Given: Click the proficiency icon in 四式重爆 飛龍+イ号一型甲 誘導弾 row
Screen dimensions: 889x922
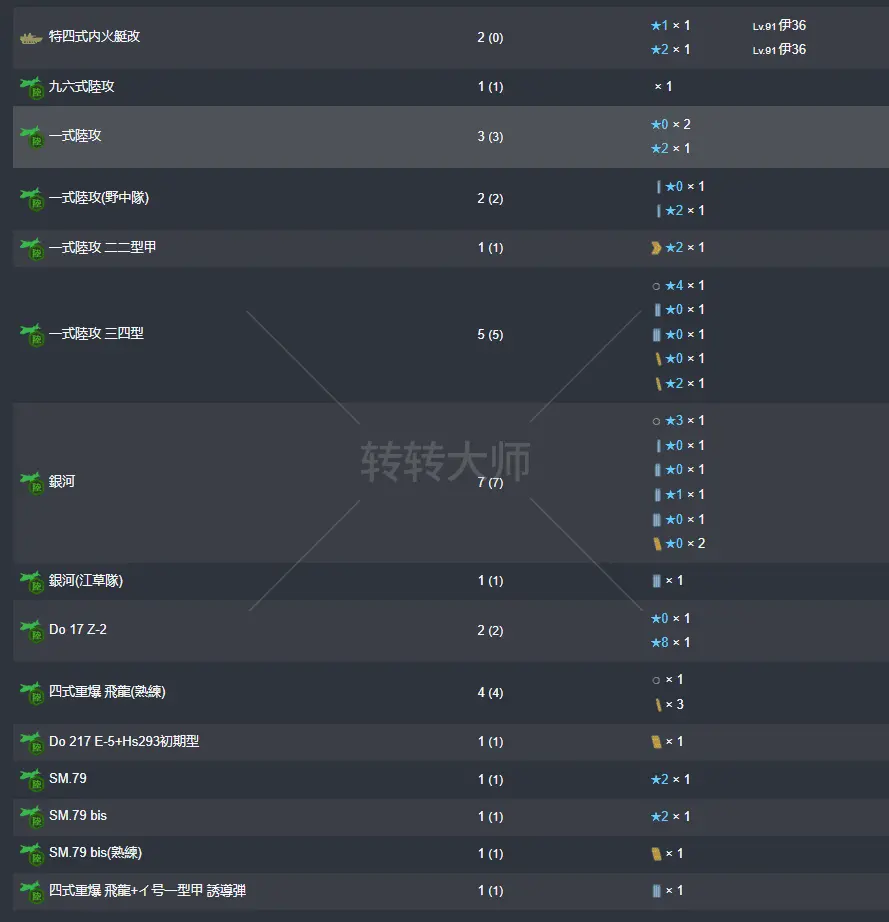Looking at the screenshot, I should (656, 891).
